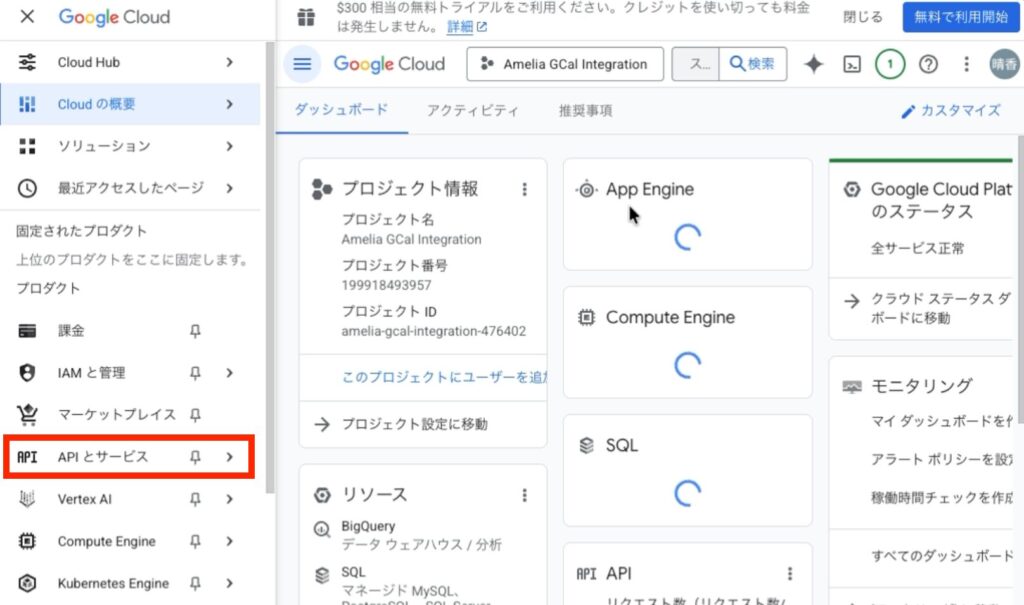The image size is (1024, 605).
Task: Close the navigation menu with X
Action: click(x=28, y=17)
